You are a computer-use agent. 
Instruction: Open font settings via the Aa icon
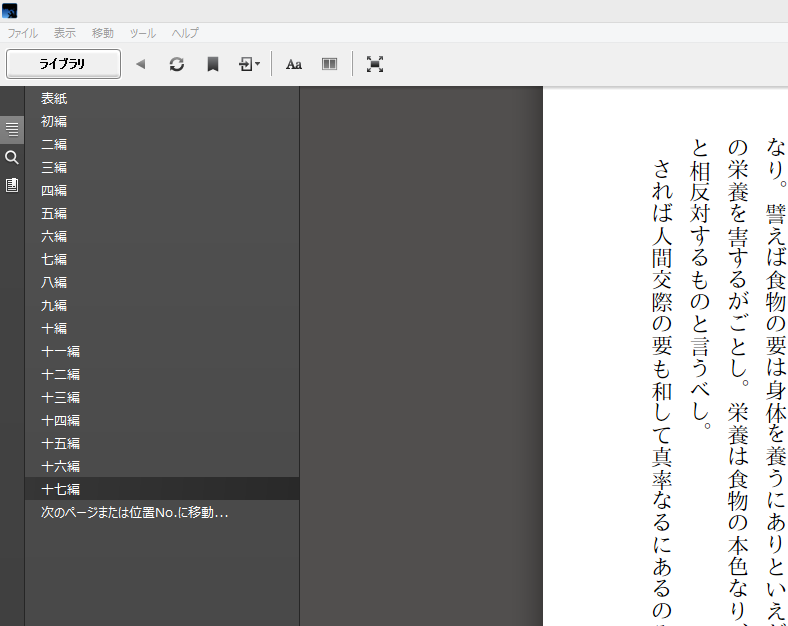[x=294, y=64]
